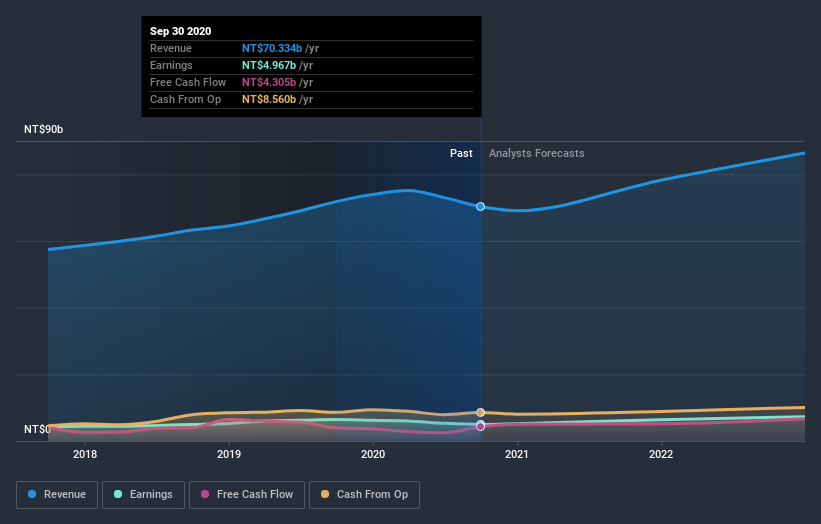Select the 2022 x-axis label

pos(661,454)
